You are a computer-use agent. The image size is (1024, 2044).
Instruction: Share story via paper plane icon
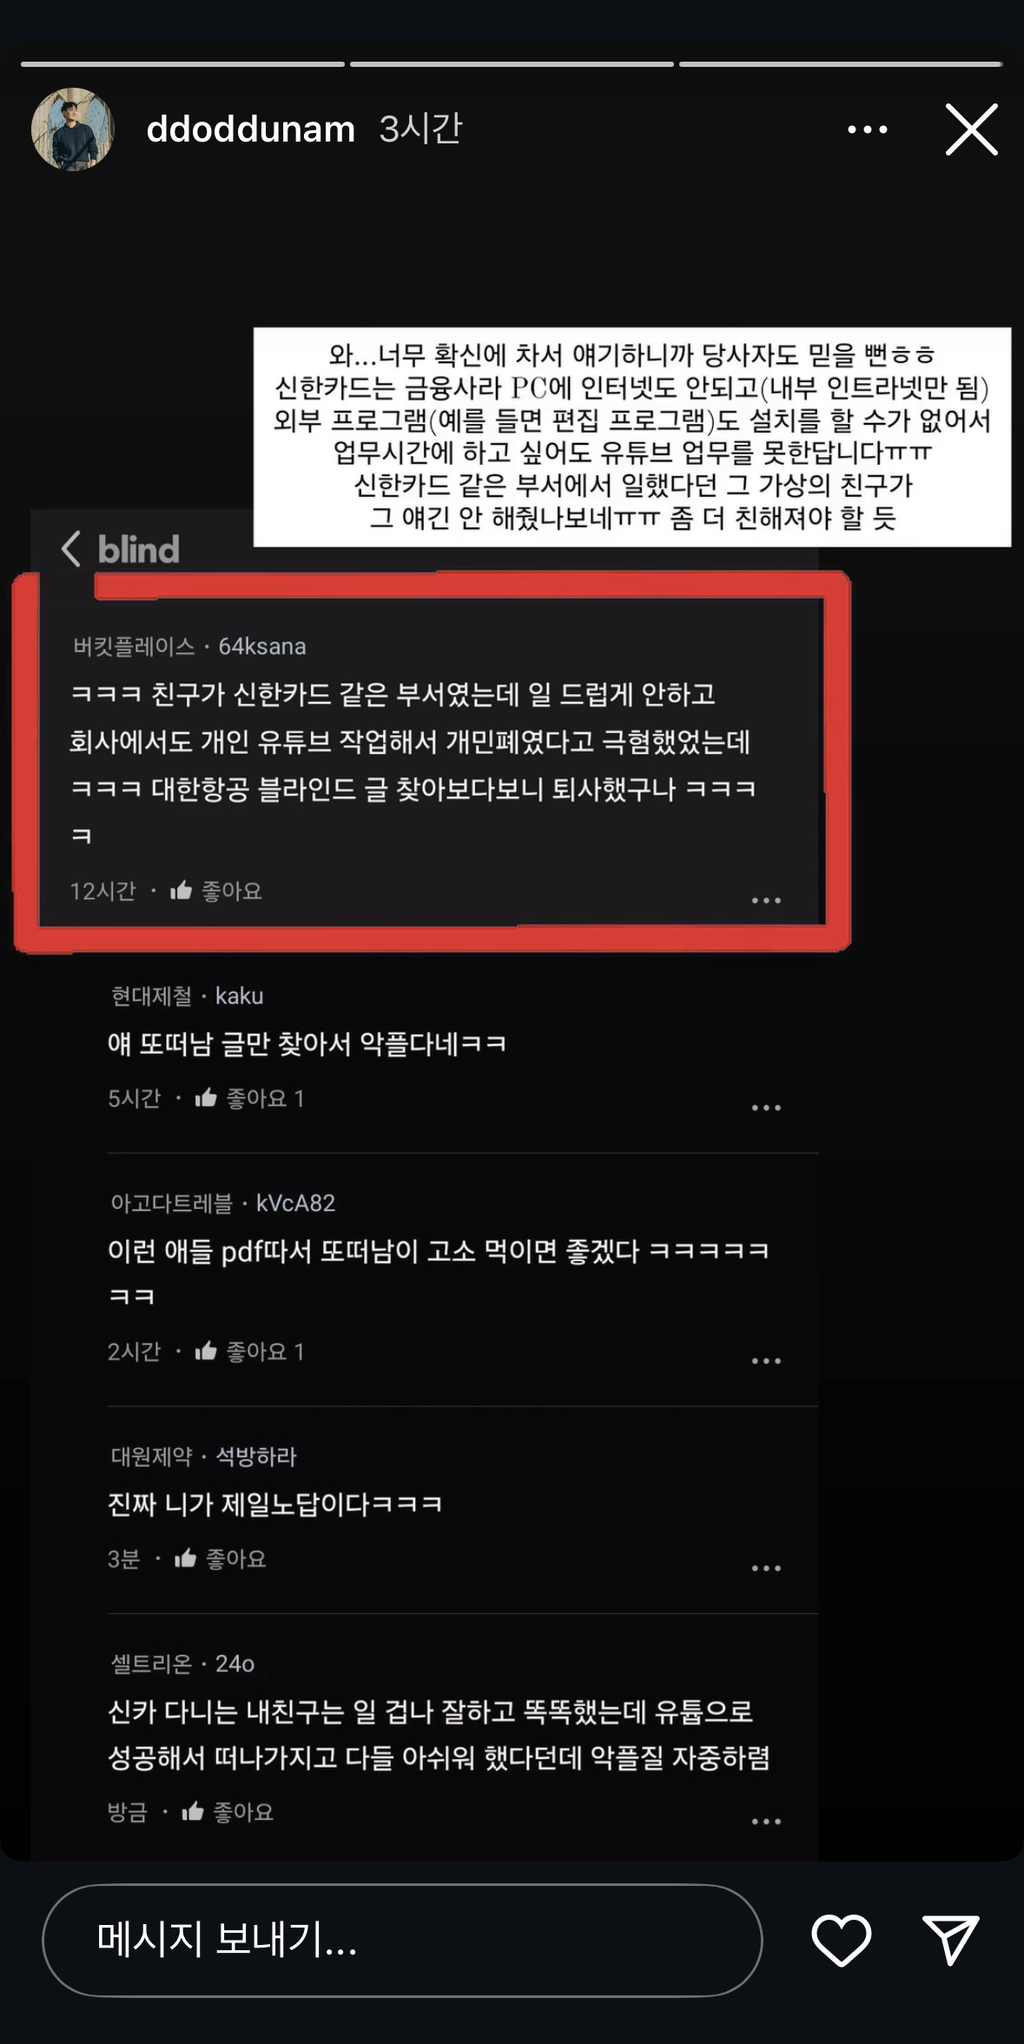tap(950, 1940)
